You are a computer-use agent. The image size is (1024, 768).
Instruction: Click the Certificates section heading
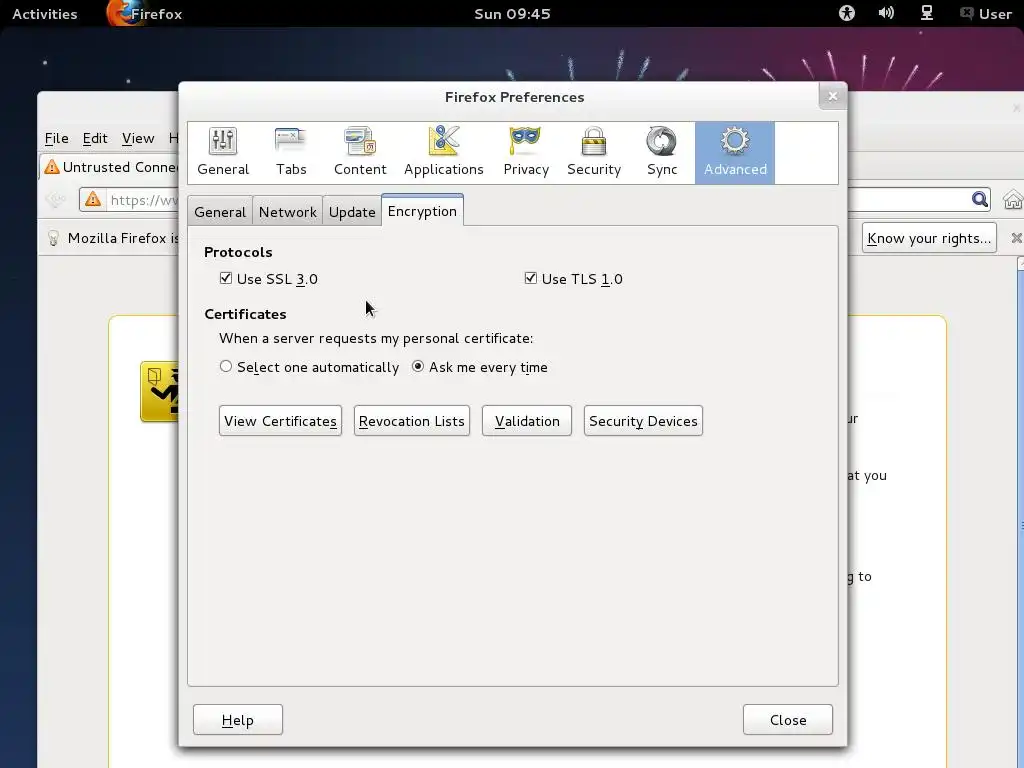tap(246, 314)
